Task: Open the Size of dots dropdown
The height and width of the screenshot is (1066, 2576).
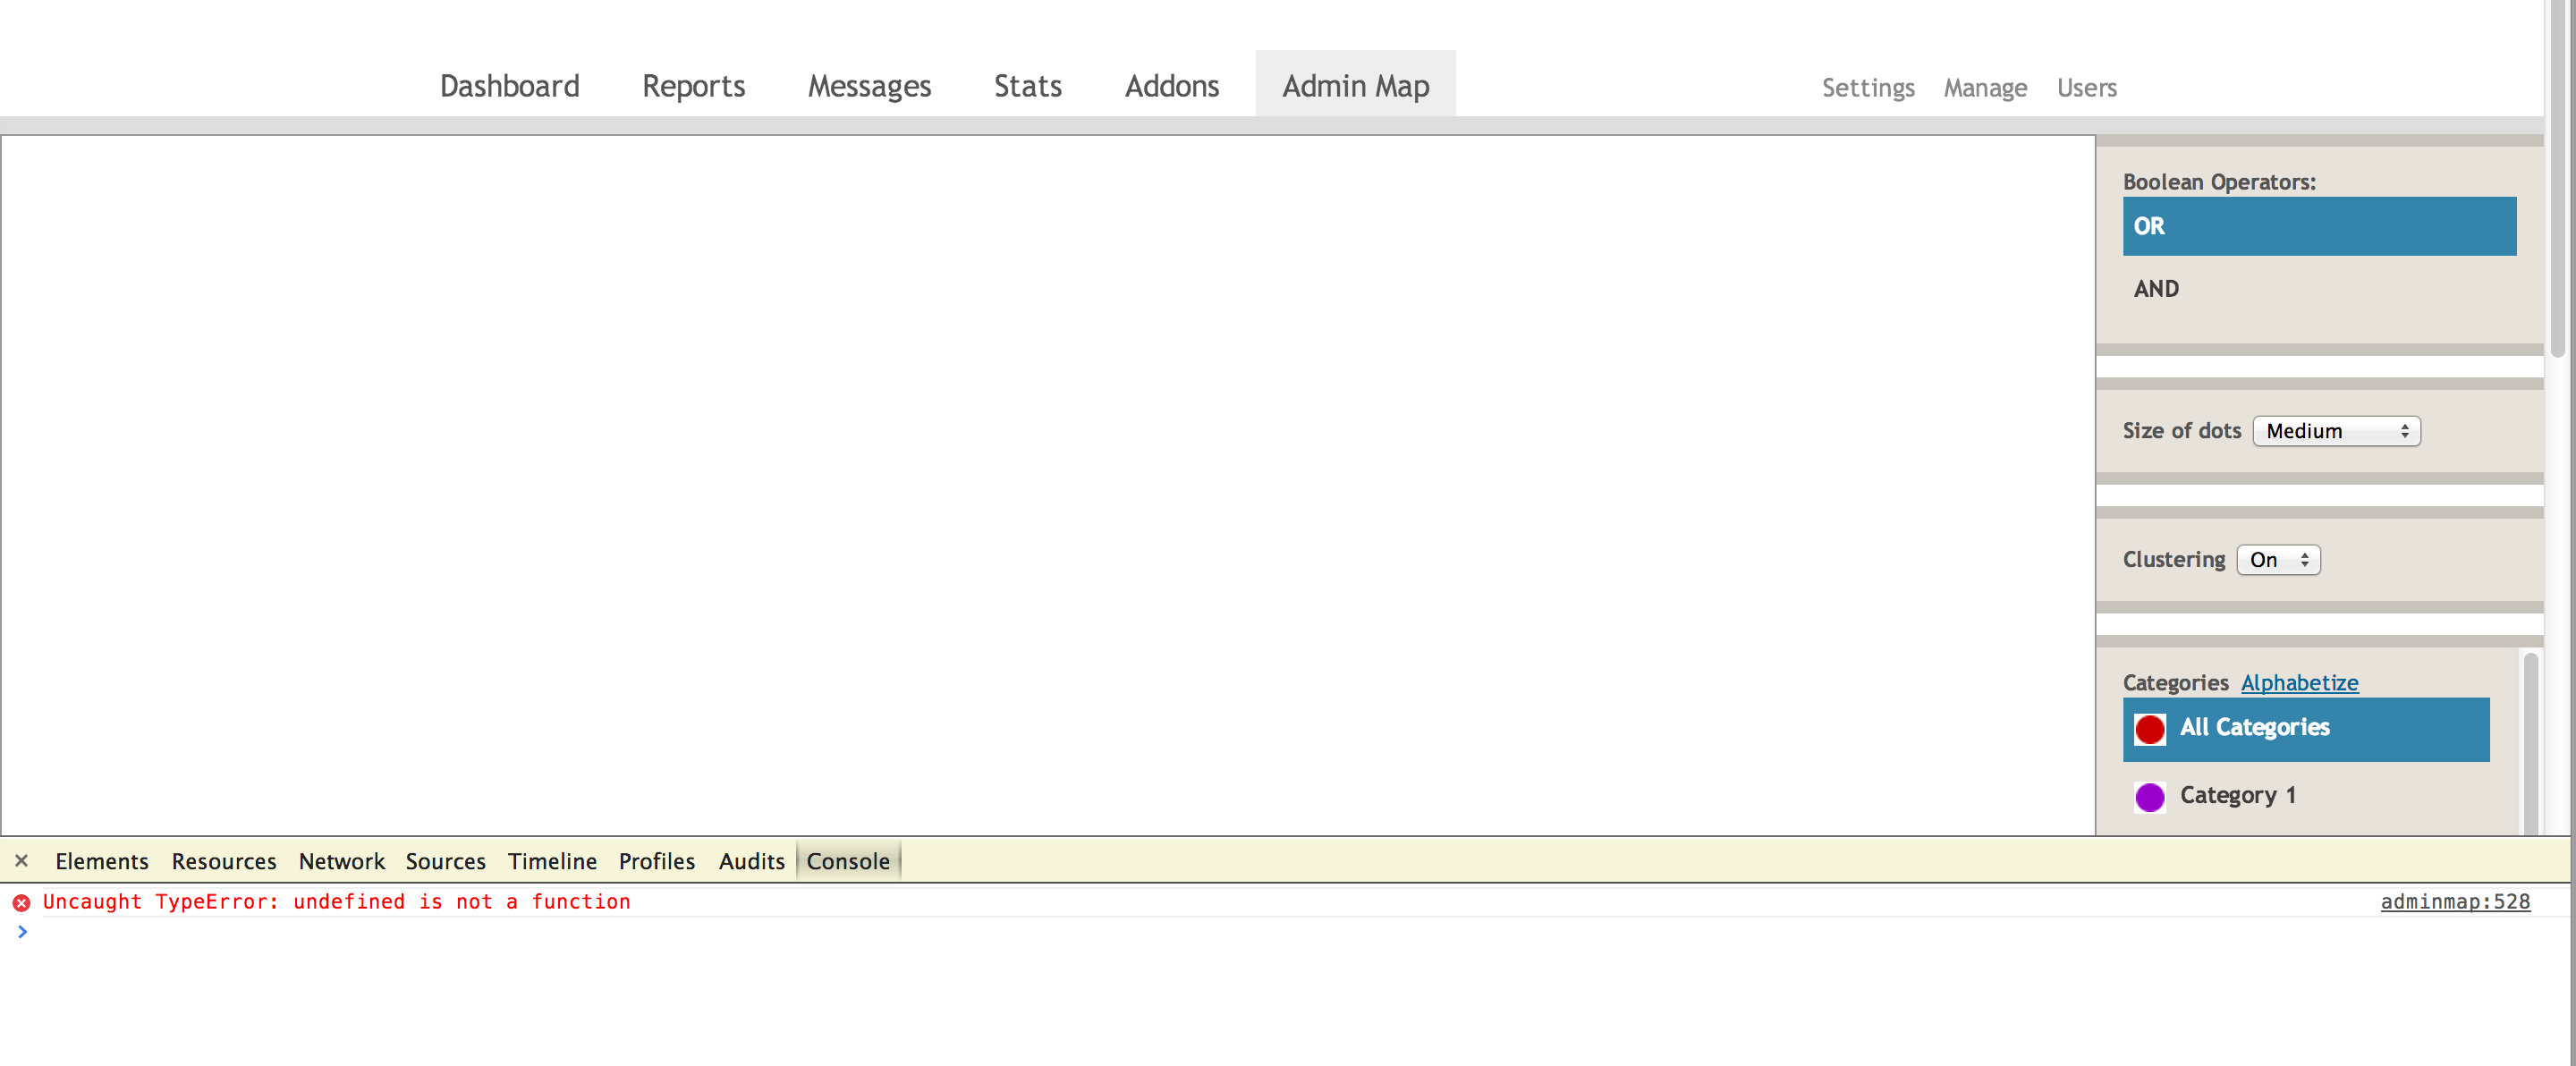Action: 2335,431
